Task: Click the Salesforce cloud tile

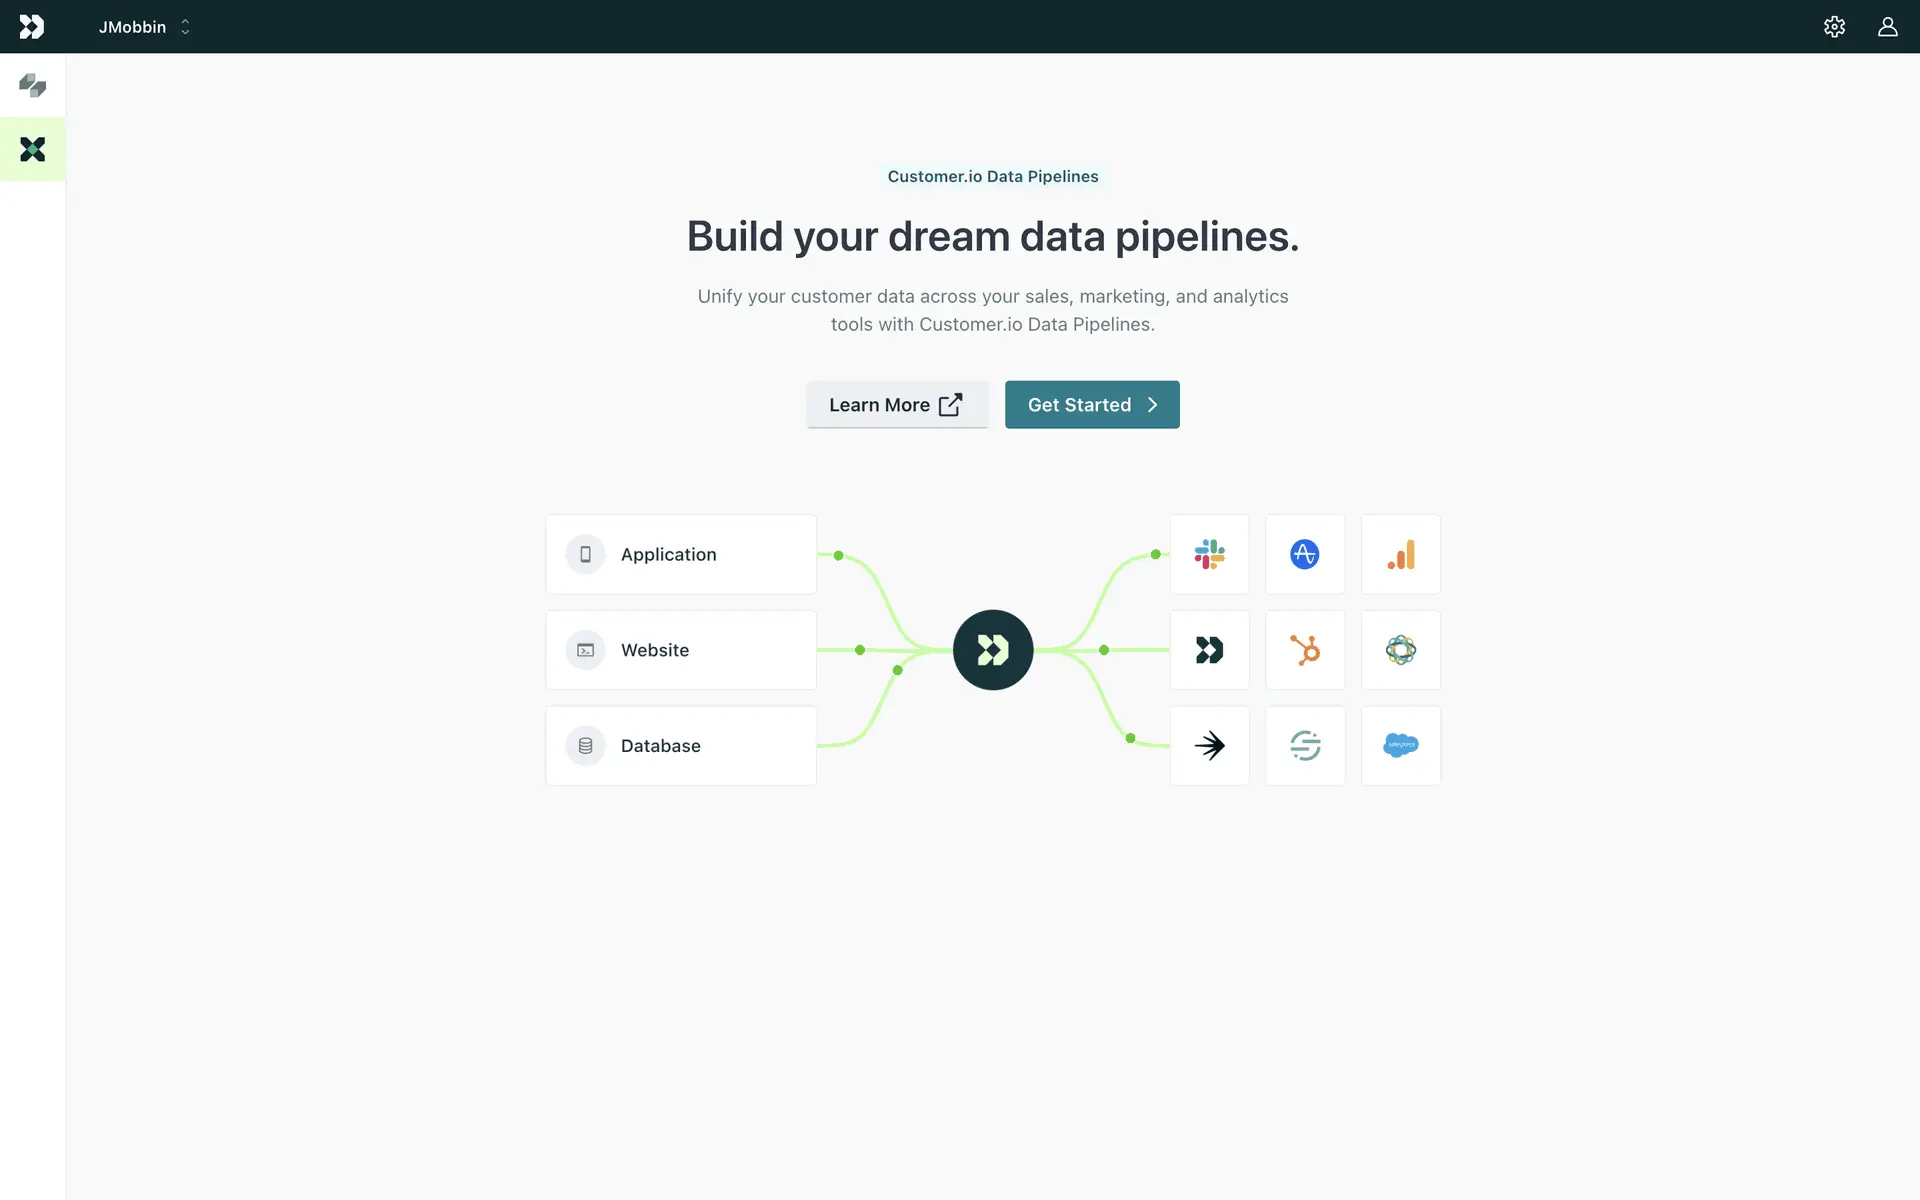Action: click(x=1400, y=746)
